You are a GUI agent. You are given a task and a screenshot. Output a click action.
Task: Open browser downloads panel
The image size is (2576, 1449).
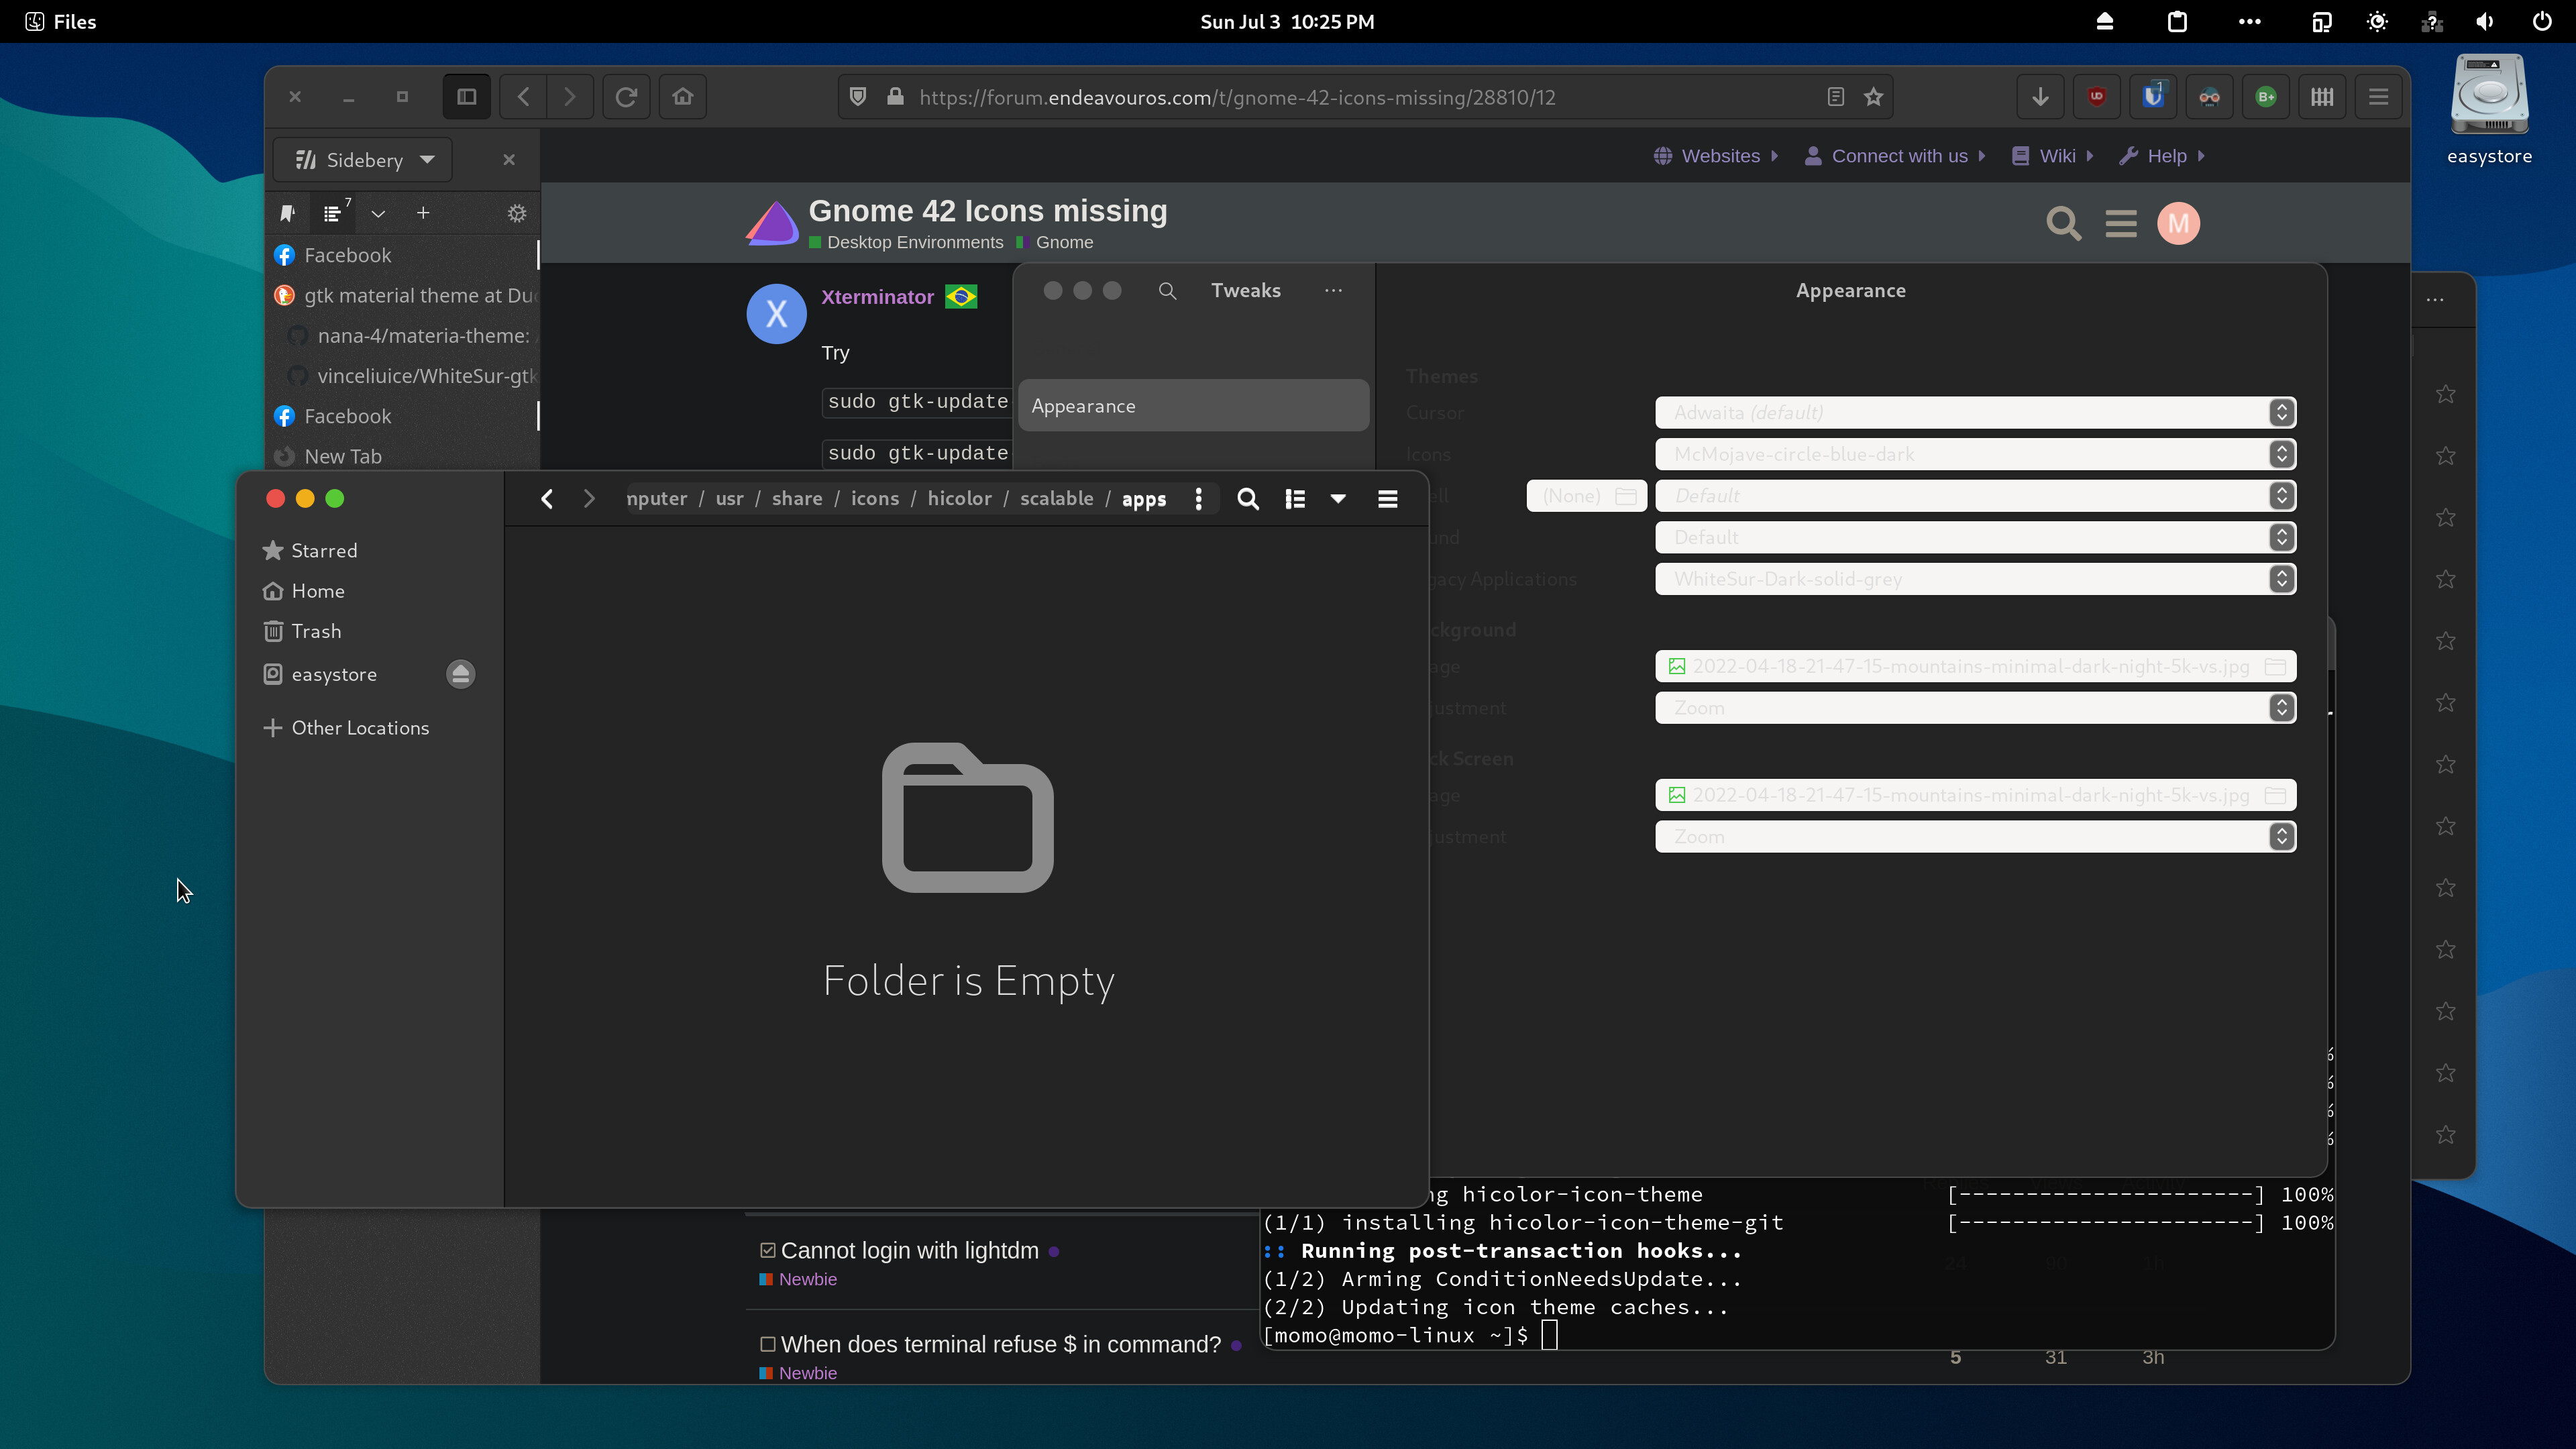click(2040, 97)
